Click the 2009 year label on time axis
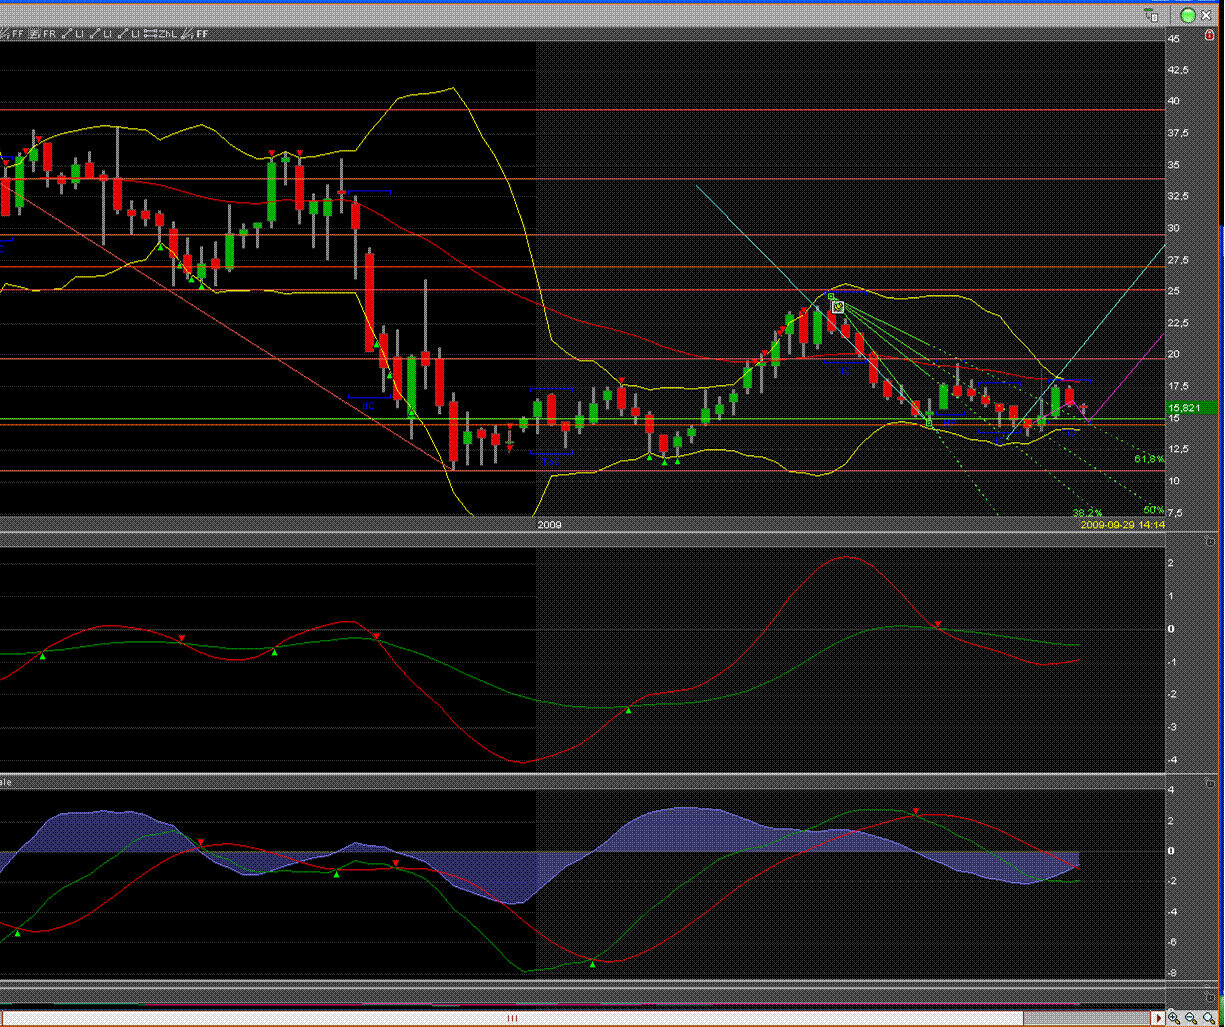 pos(549,524)
